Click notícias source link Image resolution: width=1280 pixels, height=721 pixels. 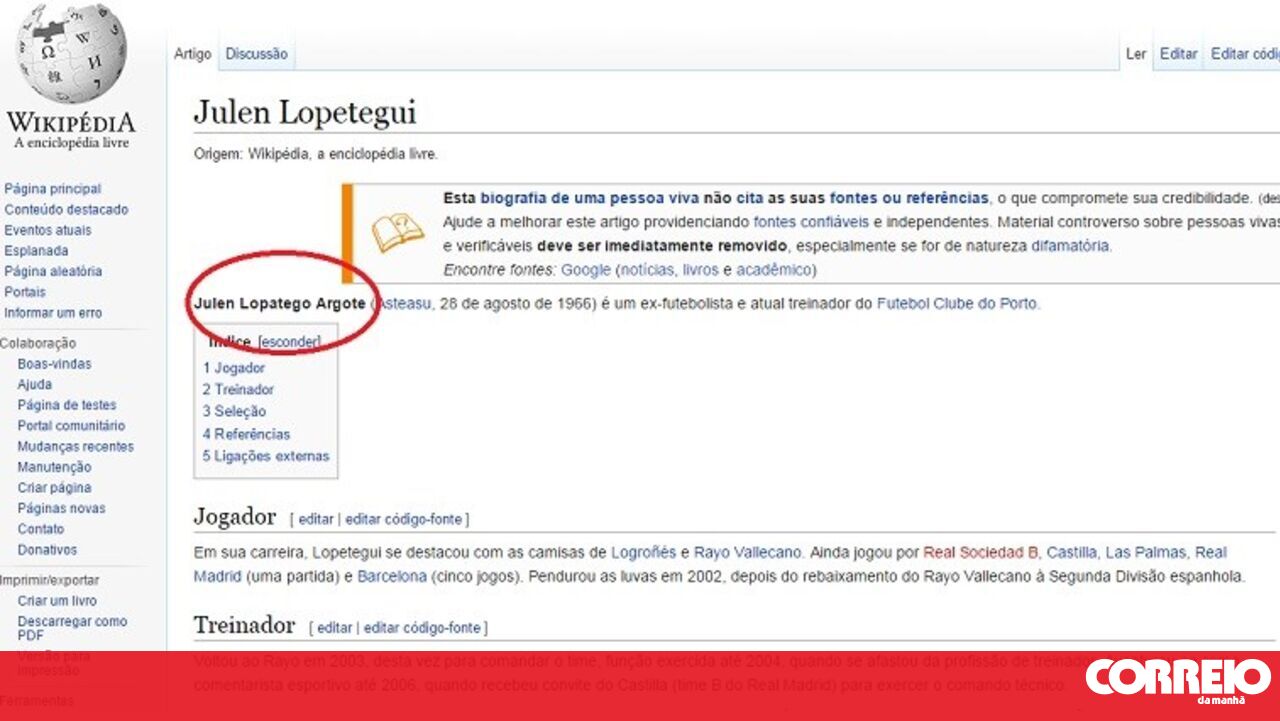click(646, 270)
